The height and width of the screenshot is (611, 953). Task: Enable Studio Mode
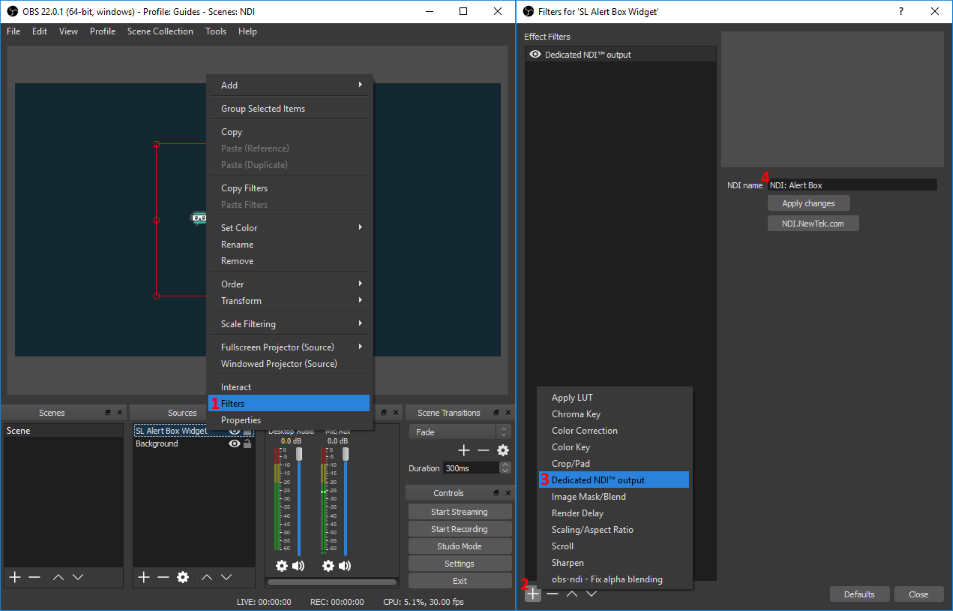coord(459,546)
